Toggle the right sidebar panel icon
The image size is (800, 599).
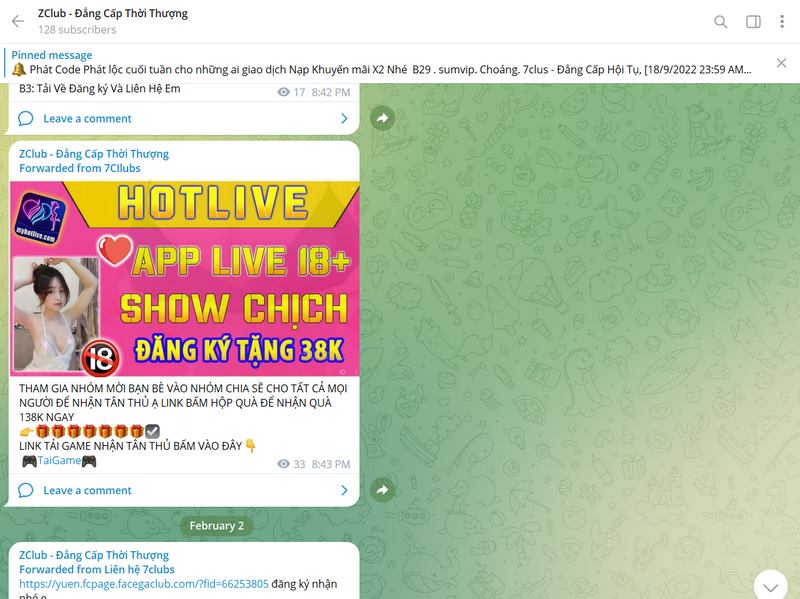pos(753,22)
